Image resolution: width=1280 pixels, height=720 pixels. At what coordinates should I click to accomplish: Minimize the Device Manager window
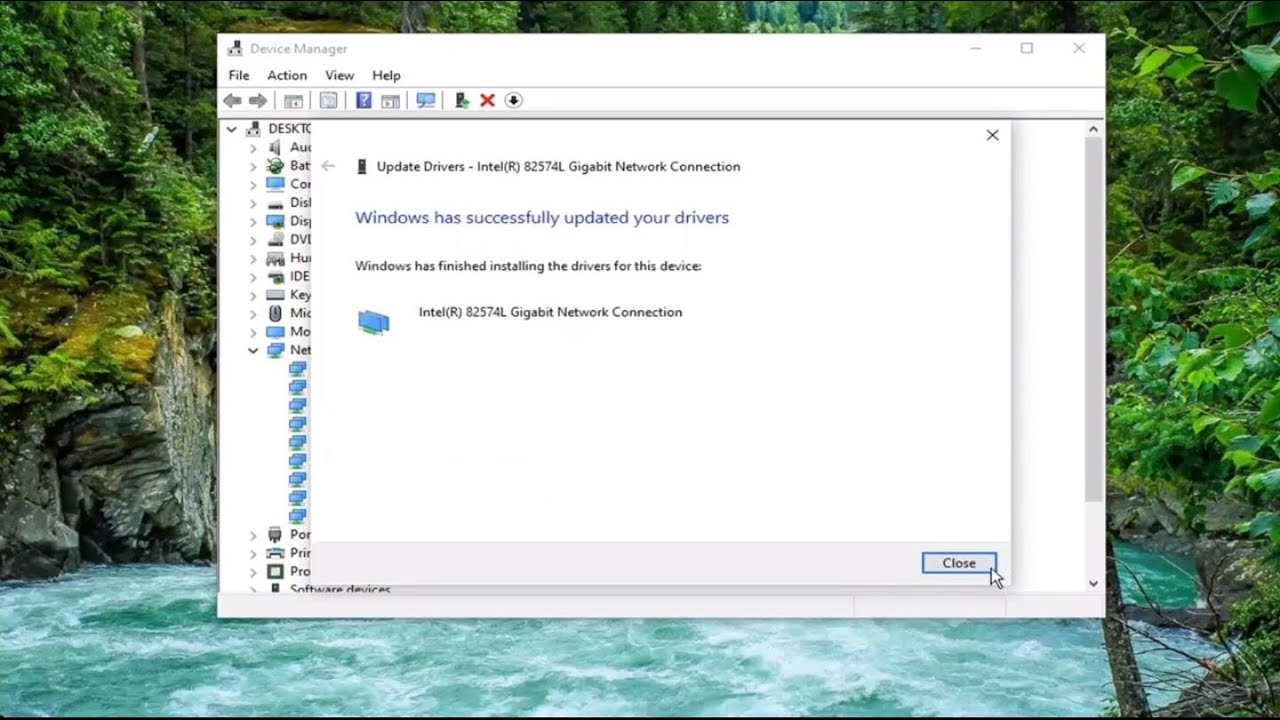(976, 48)
